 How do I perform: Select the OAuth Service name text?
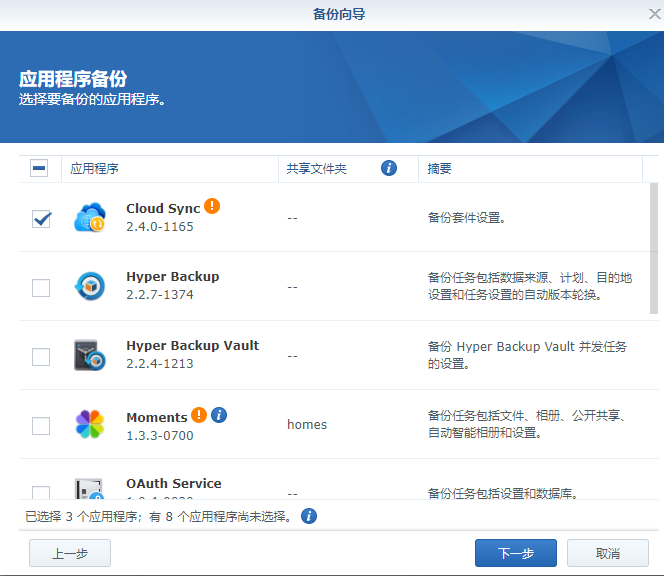point(174,483)
